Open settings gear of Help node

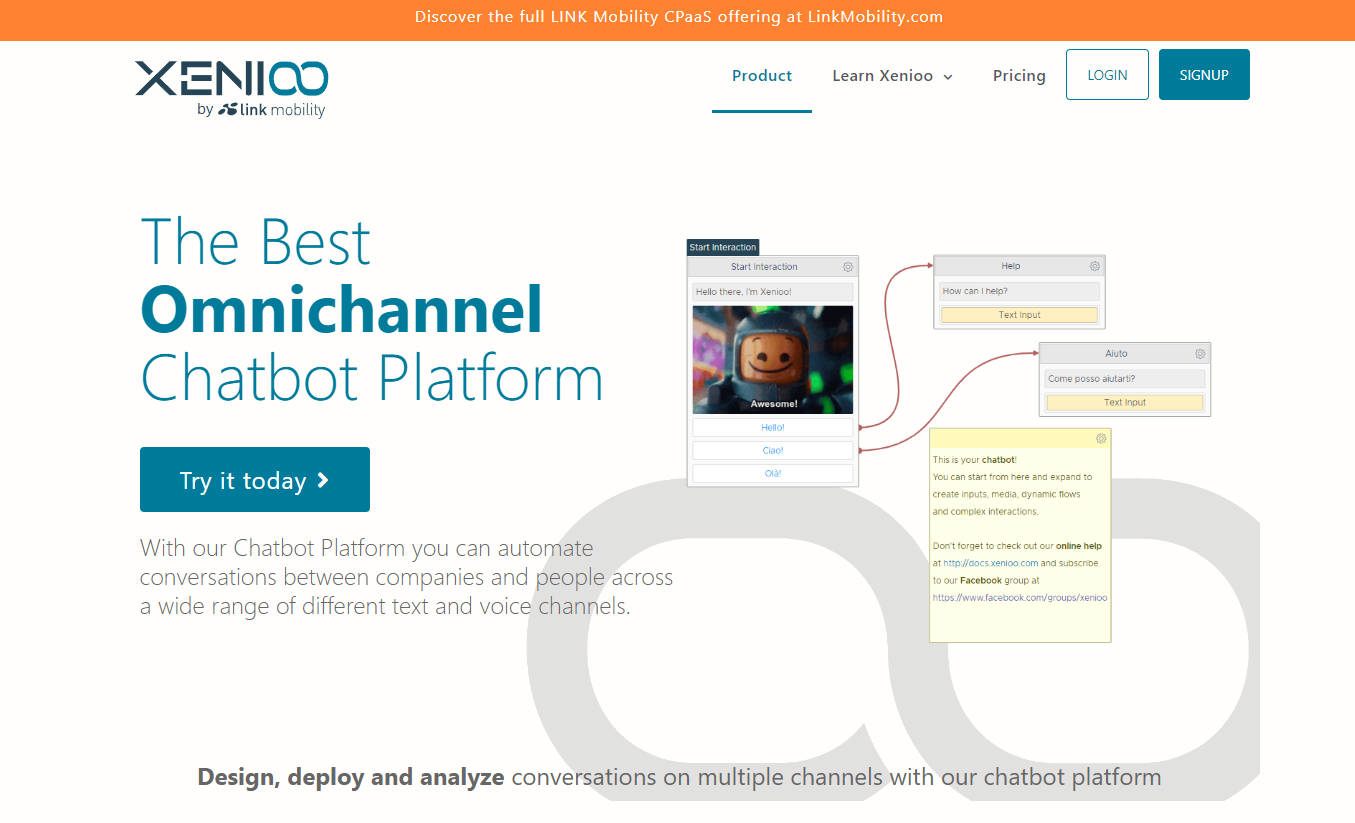click(1095, 266)
